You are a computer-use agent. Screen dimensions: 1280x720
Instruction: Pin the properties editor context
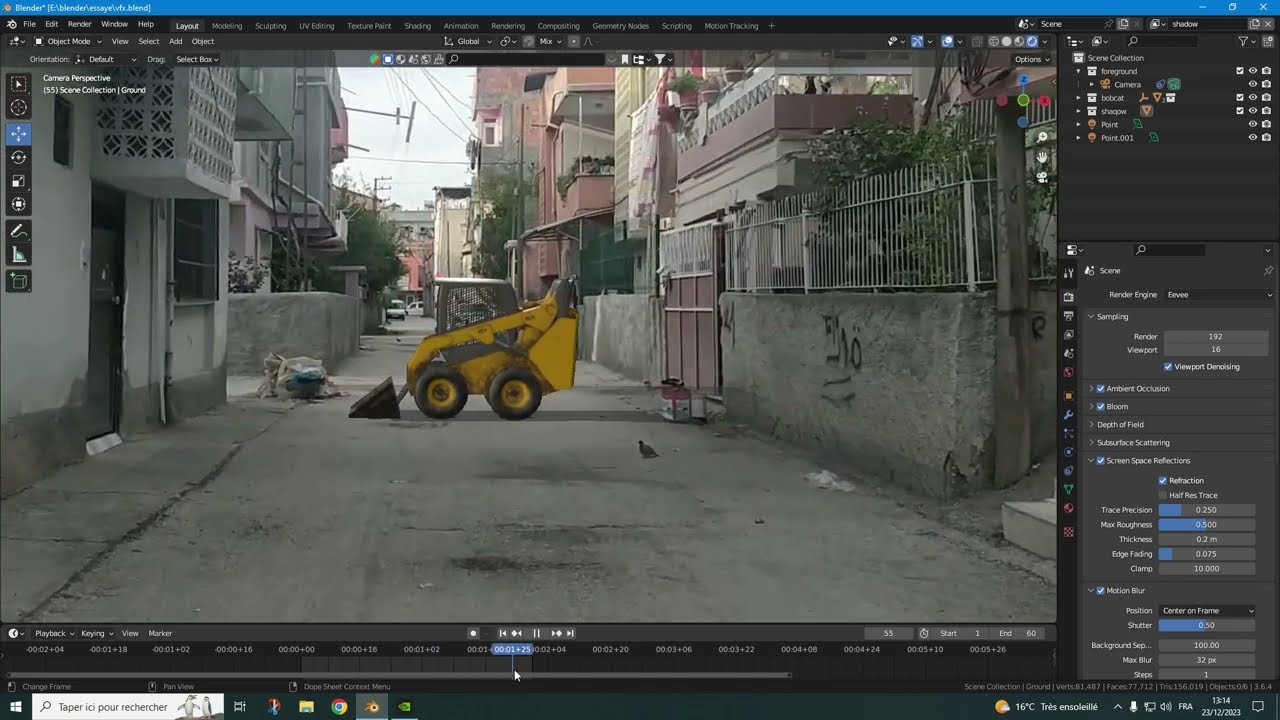[x=1268, y=271]
